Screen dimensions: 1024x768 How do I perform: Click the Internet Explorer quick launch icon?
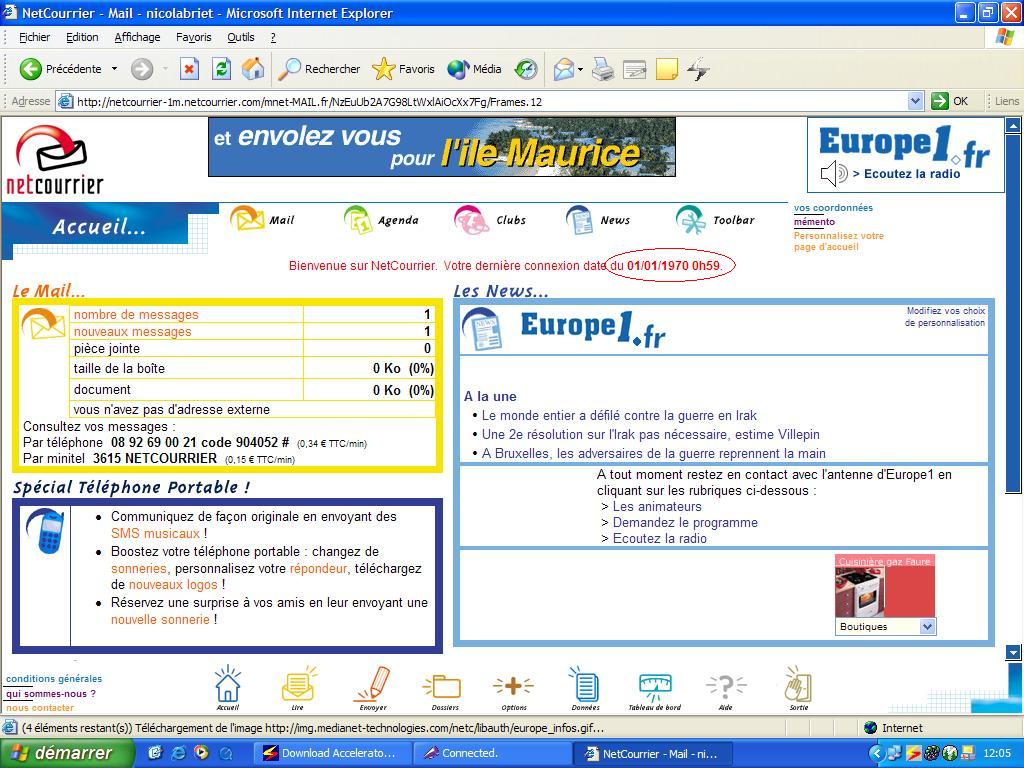[178, 753]
